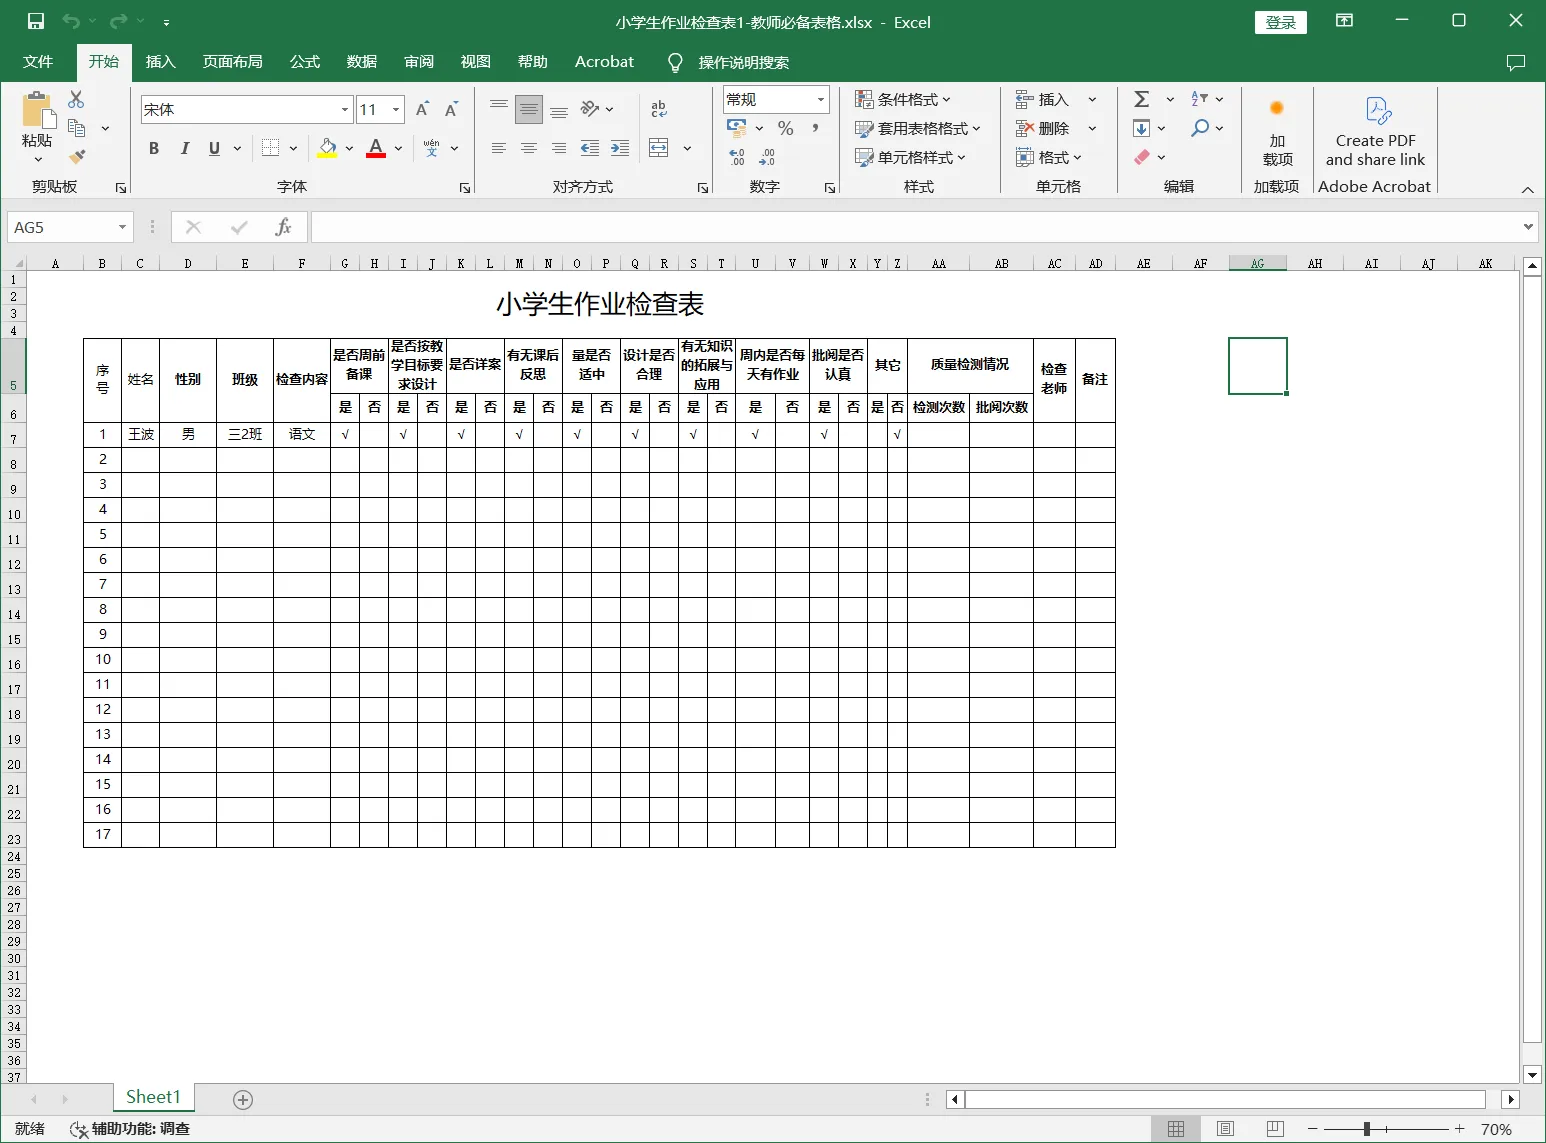Open the Name Box dropdown arrow
The image size is (1546, 1143).
[123, 227]
